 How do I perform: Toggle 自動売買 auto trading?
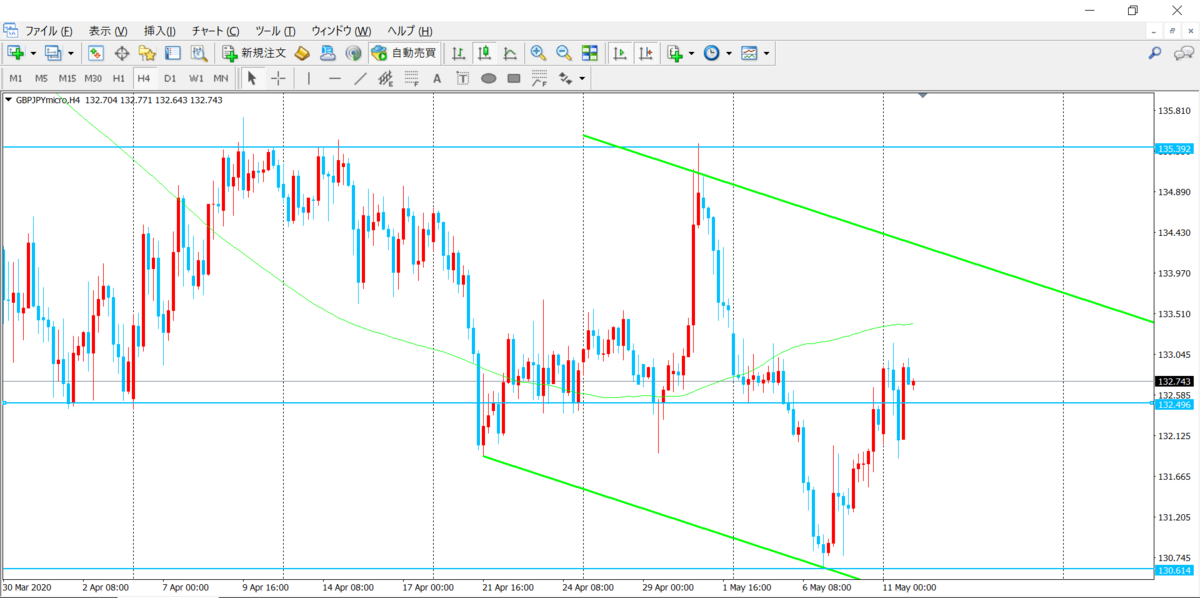pos(405,53)
